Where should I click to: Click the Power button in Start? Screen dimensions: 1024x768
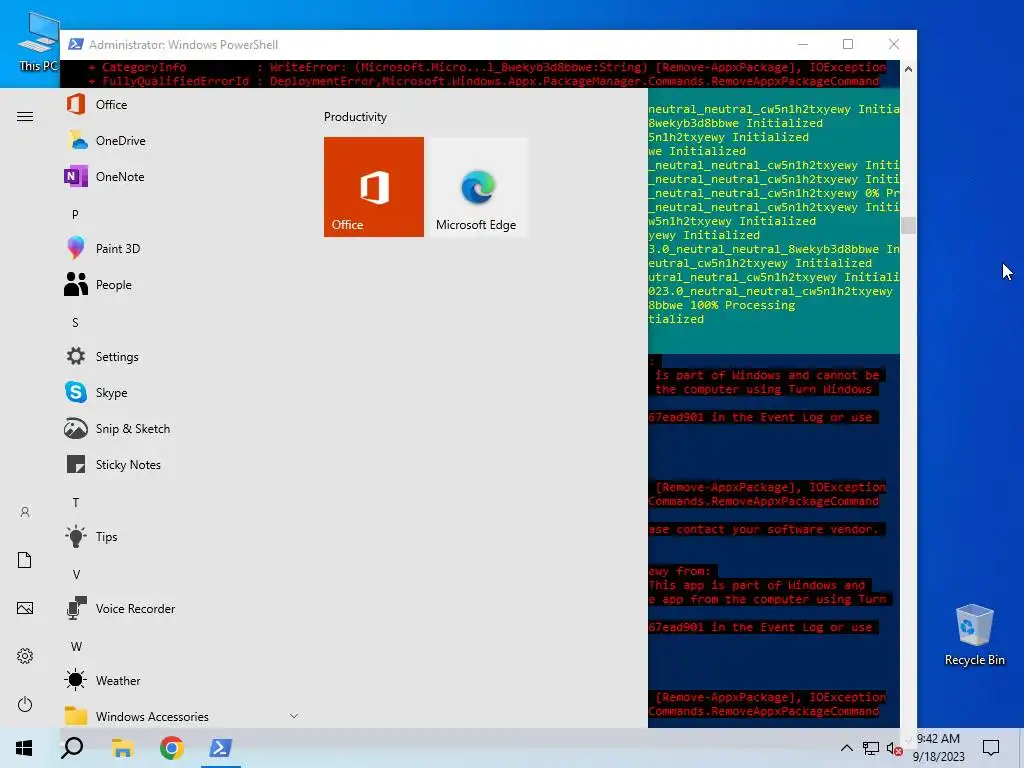click(x=25, y=704)
